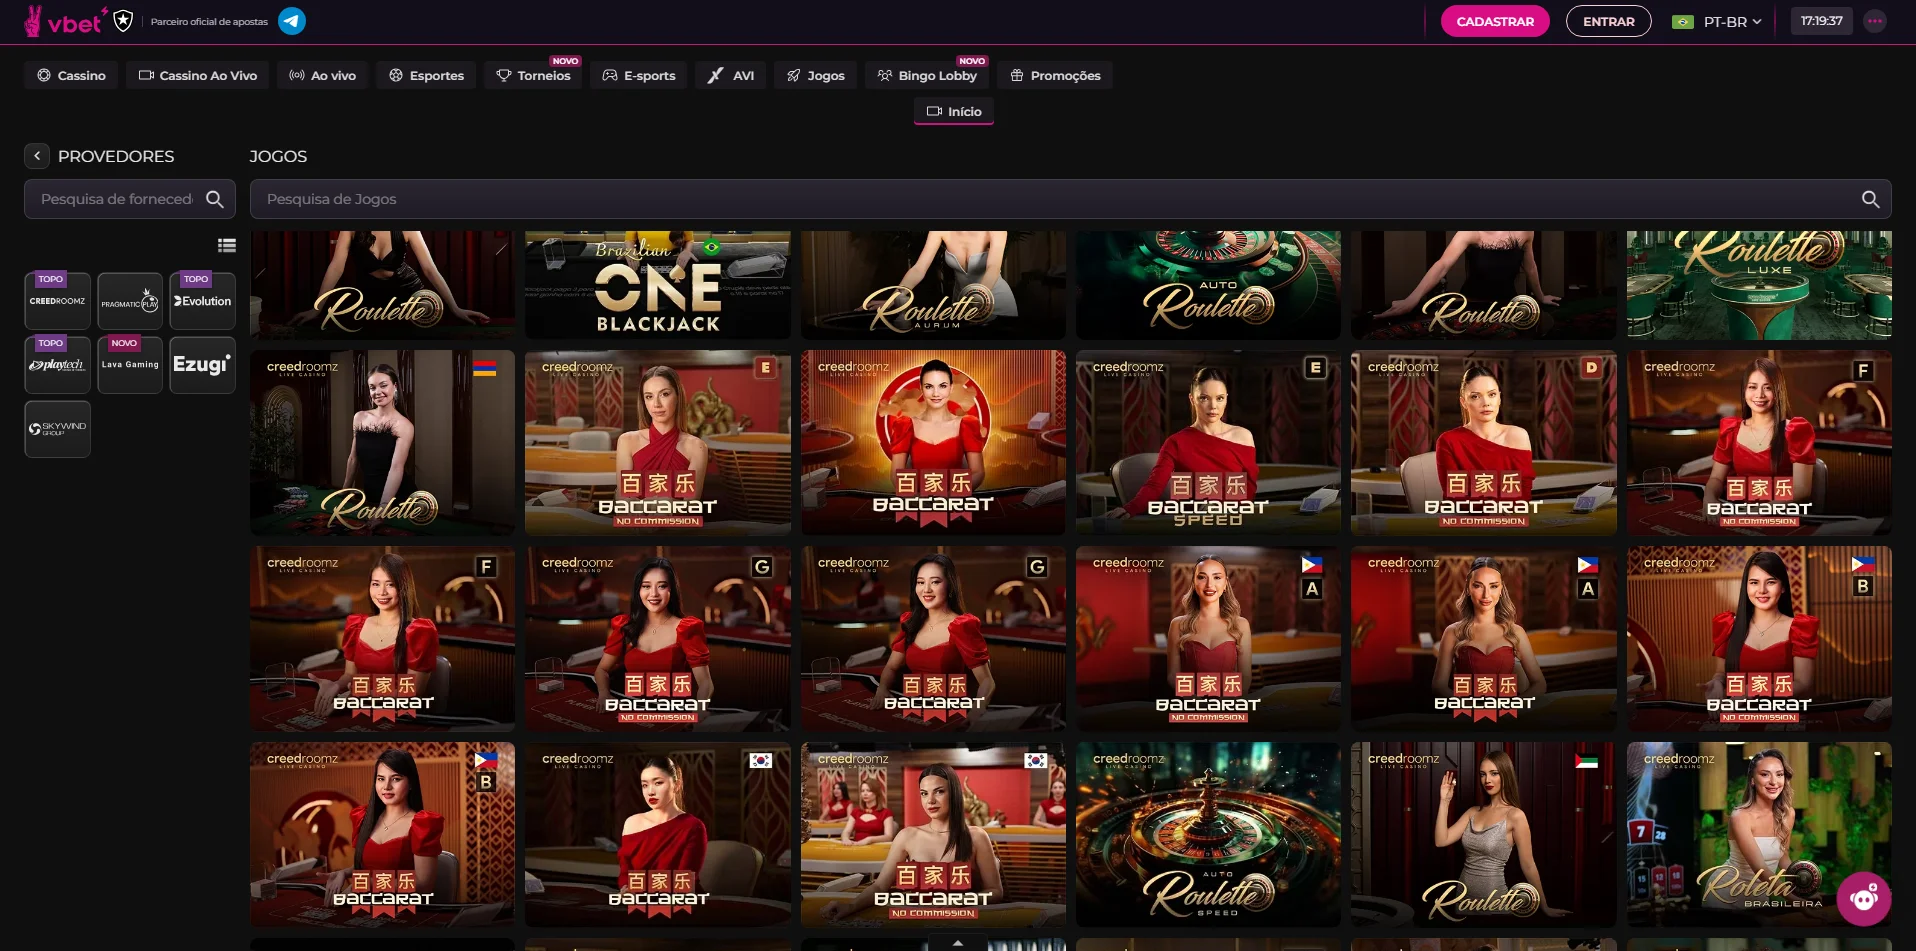This screenshot has height=951, width=1916.
Task: Select the Ezugi provider
Action: click(x=203, y=365)
